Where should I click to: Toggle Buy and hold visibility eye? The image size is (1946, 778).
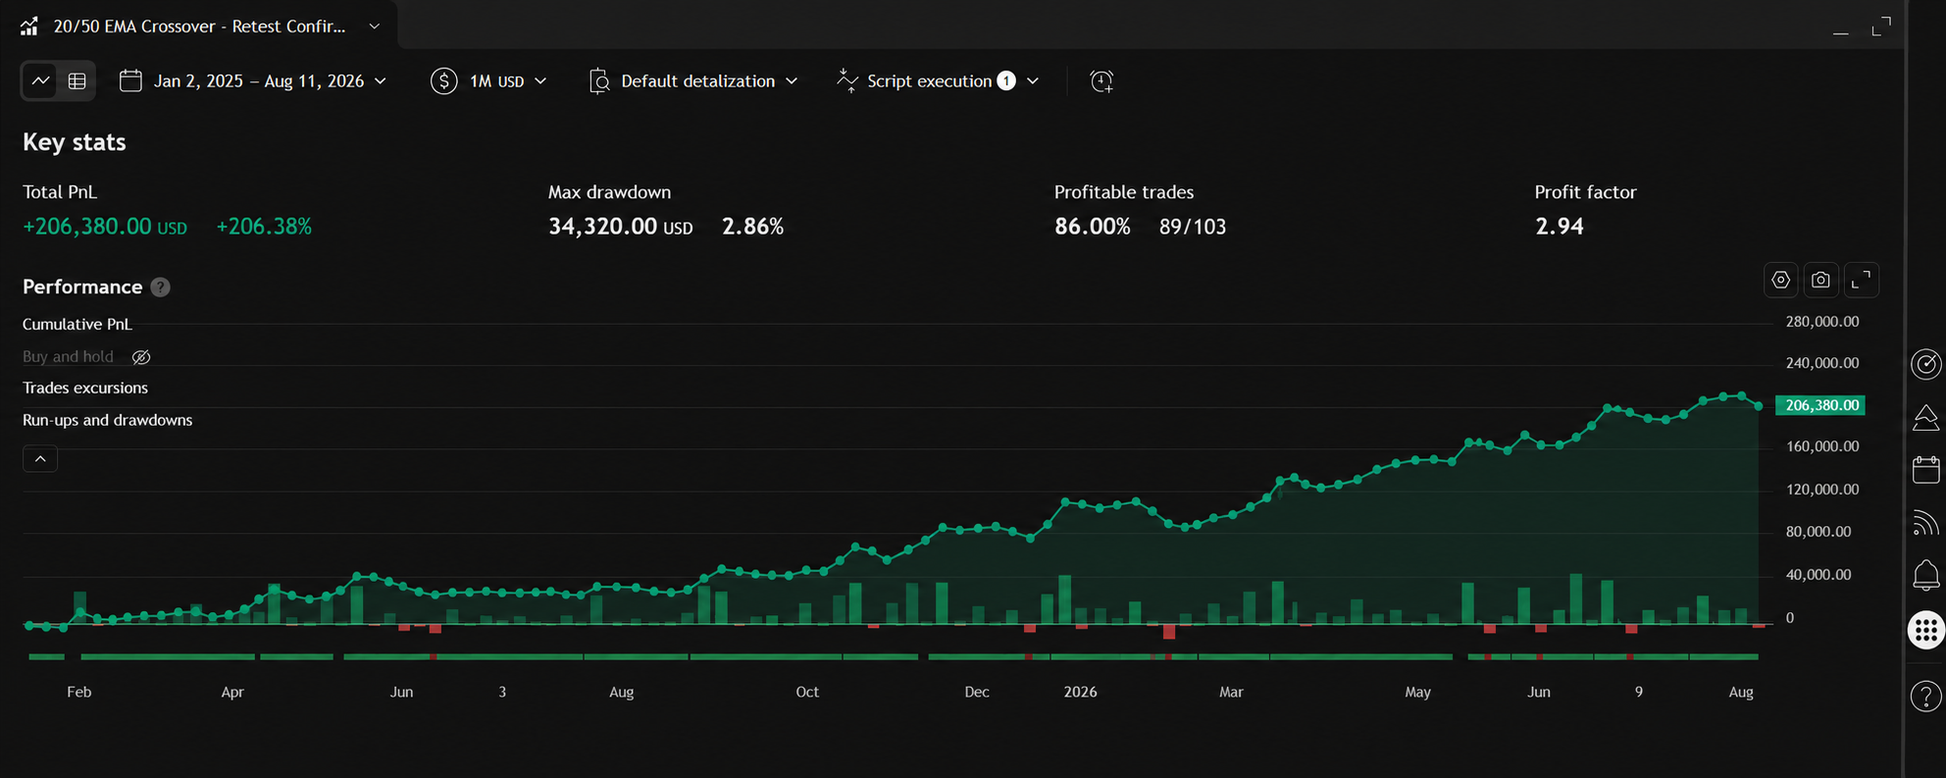coord(141,357)
